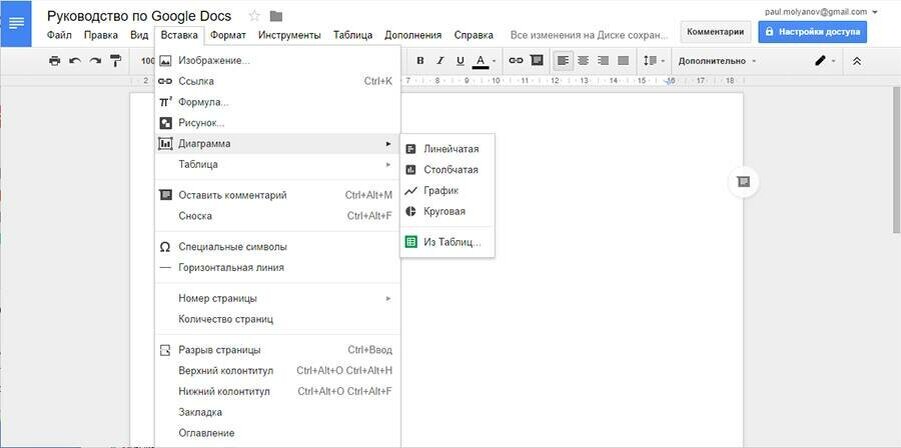Toggle underline formatting

click(460, 60)
